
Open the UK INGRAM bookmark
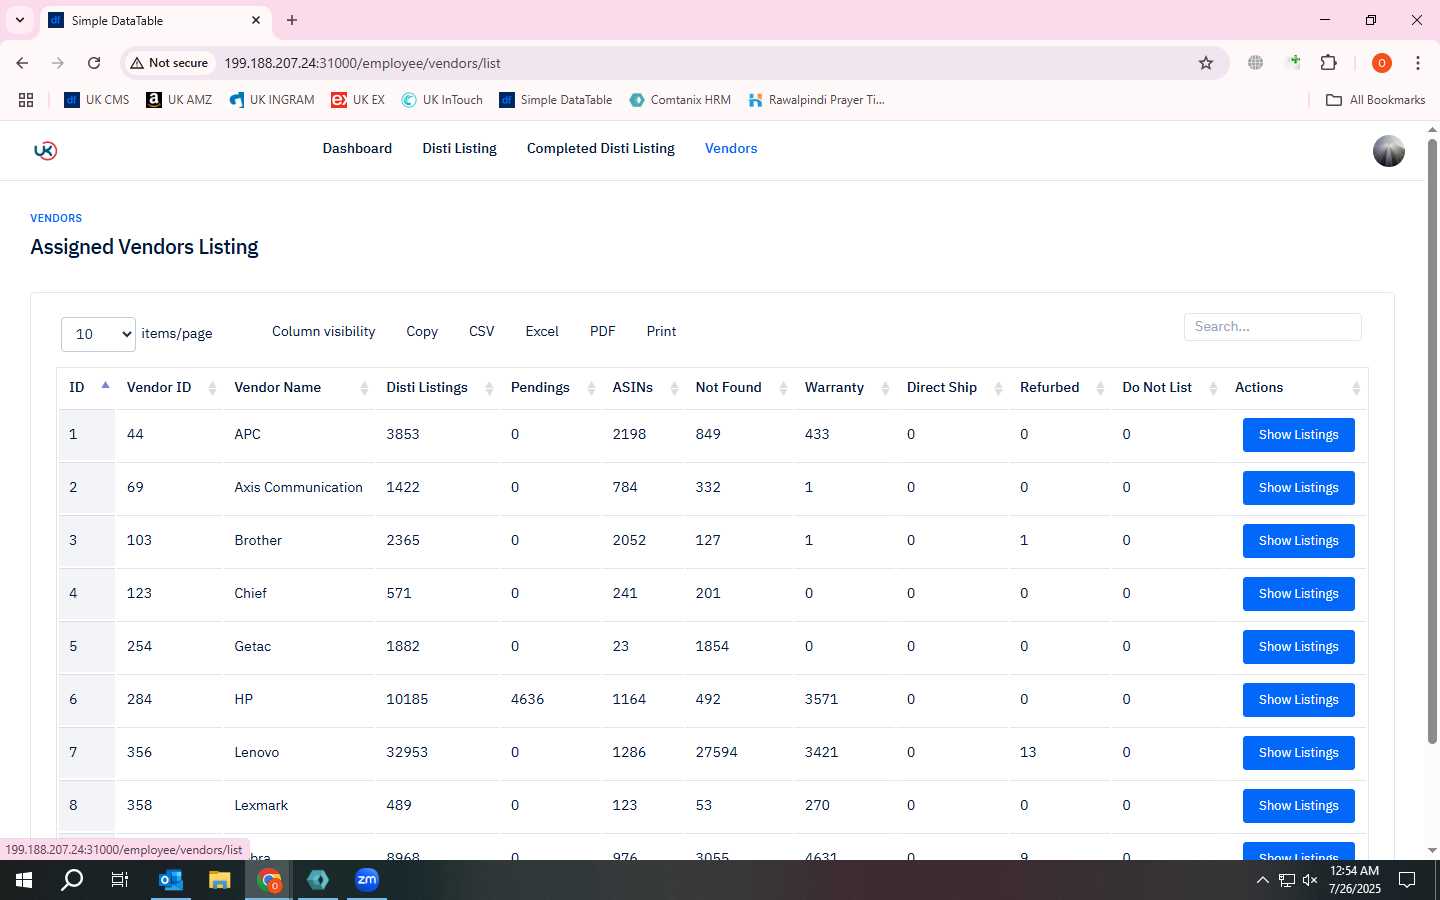point(272,100)
